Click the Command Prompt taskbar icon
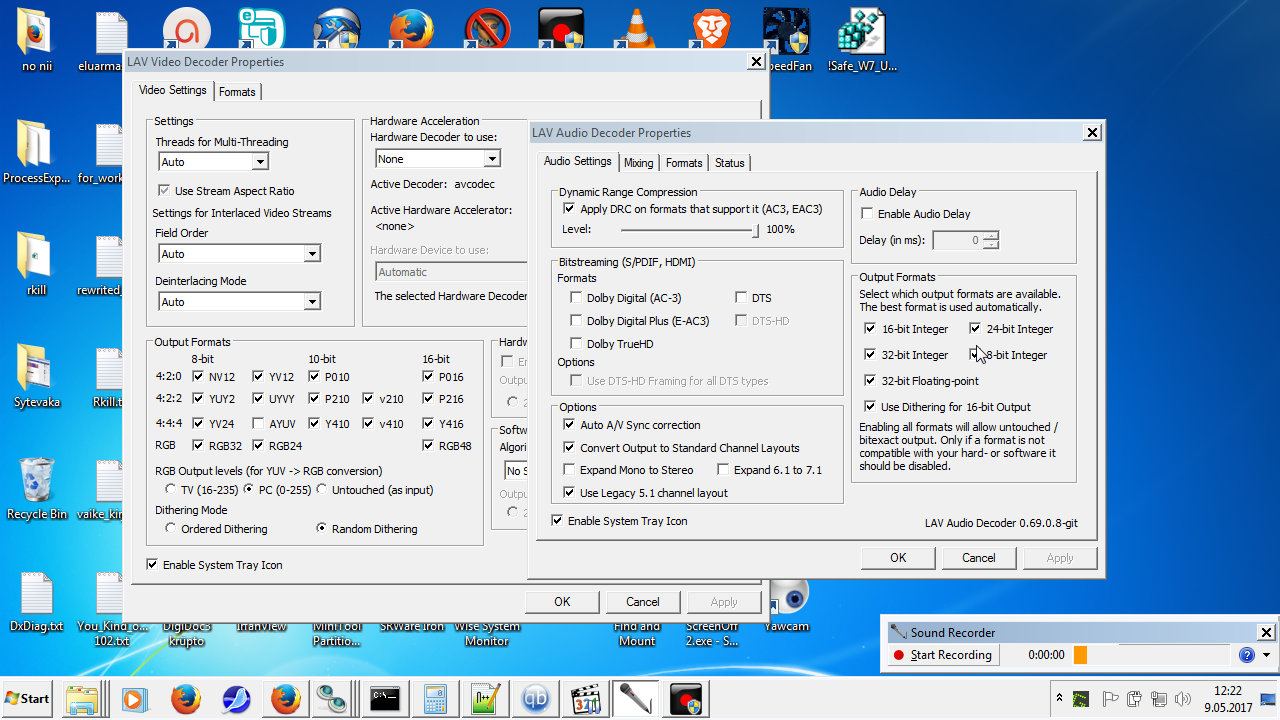Viewport: 1280px width, 720px height. (385, 698)
